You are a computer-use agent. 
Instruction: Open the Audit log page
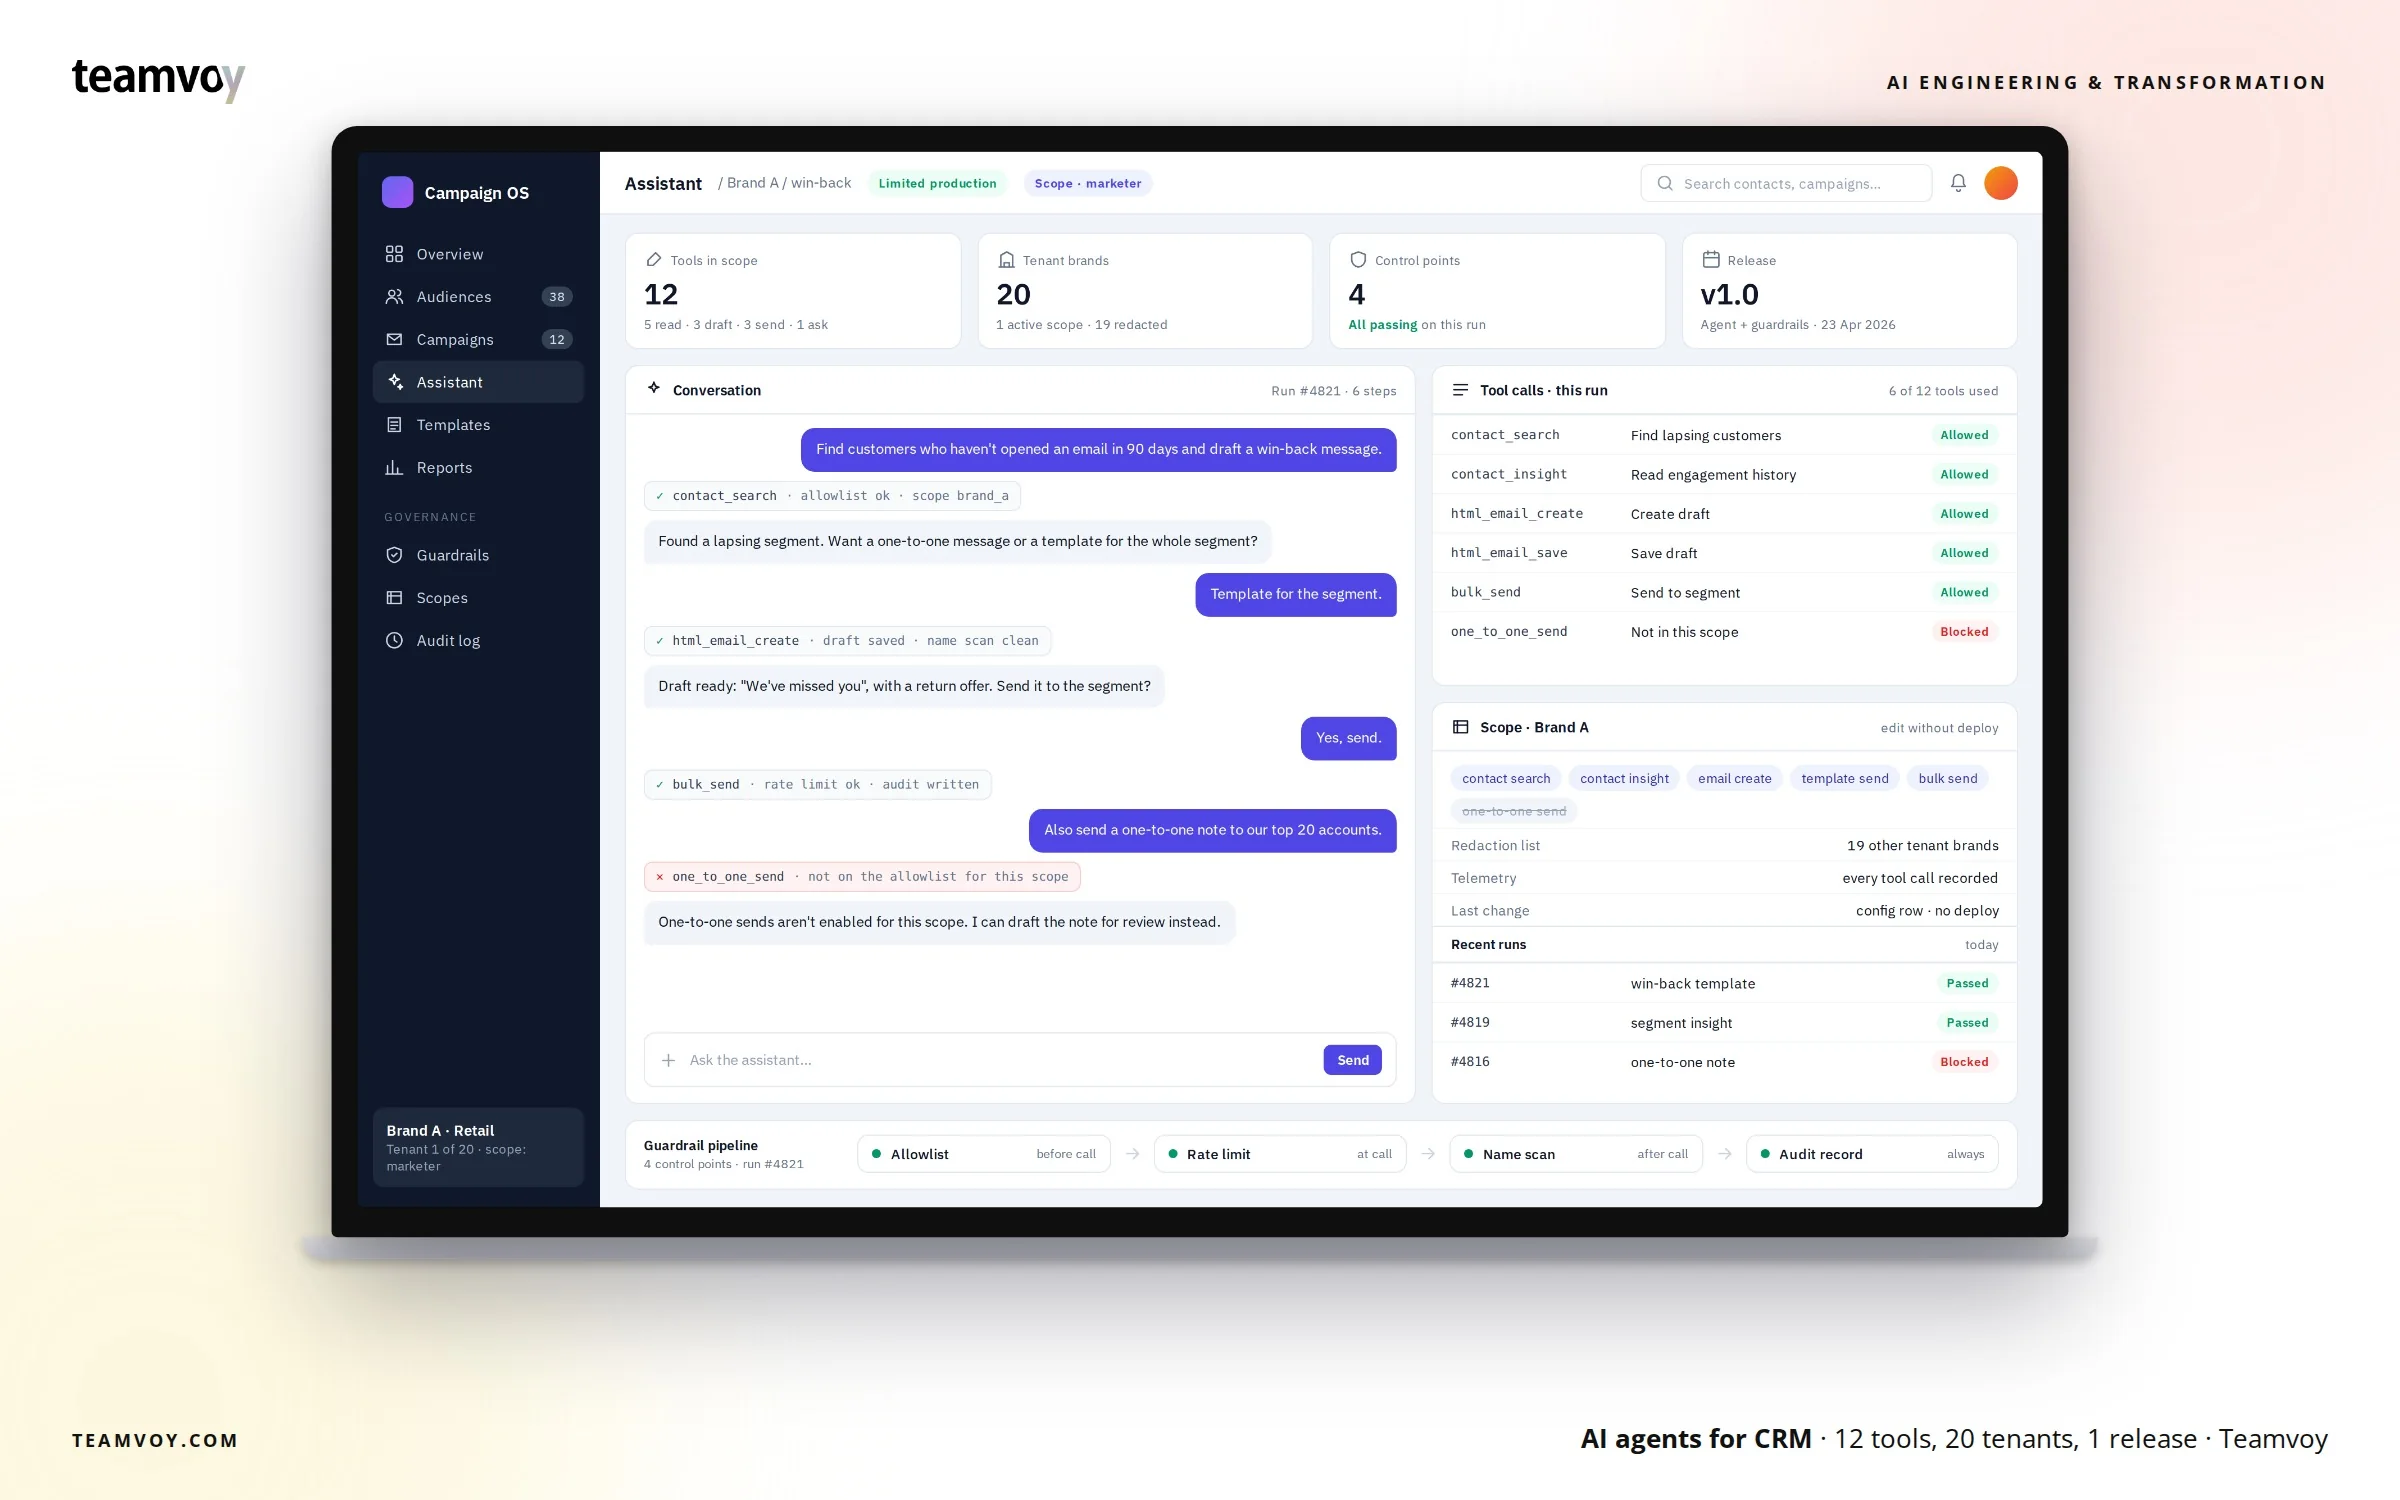478,640
